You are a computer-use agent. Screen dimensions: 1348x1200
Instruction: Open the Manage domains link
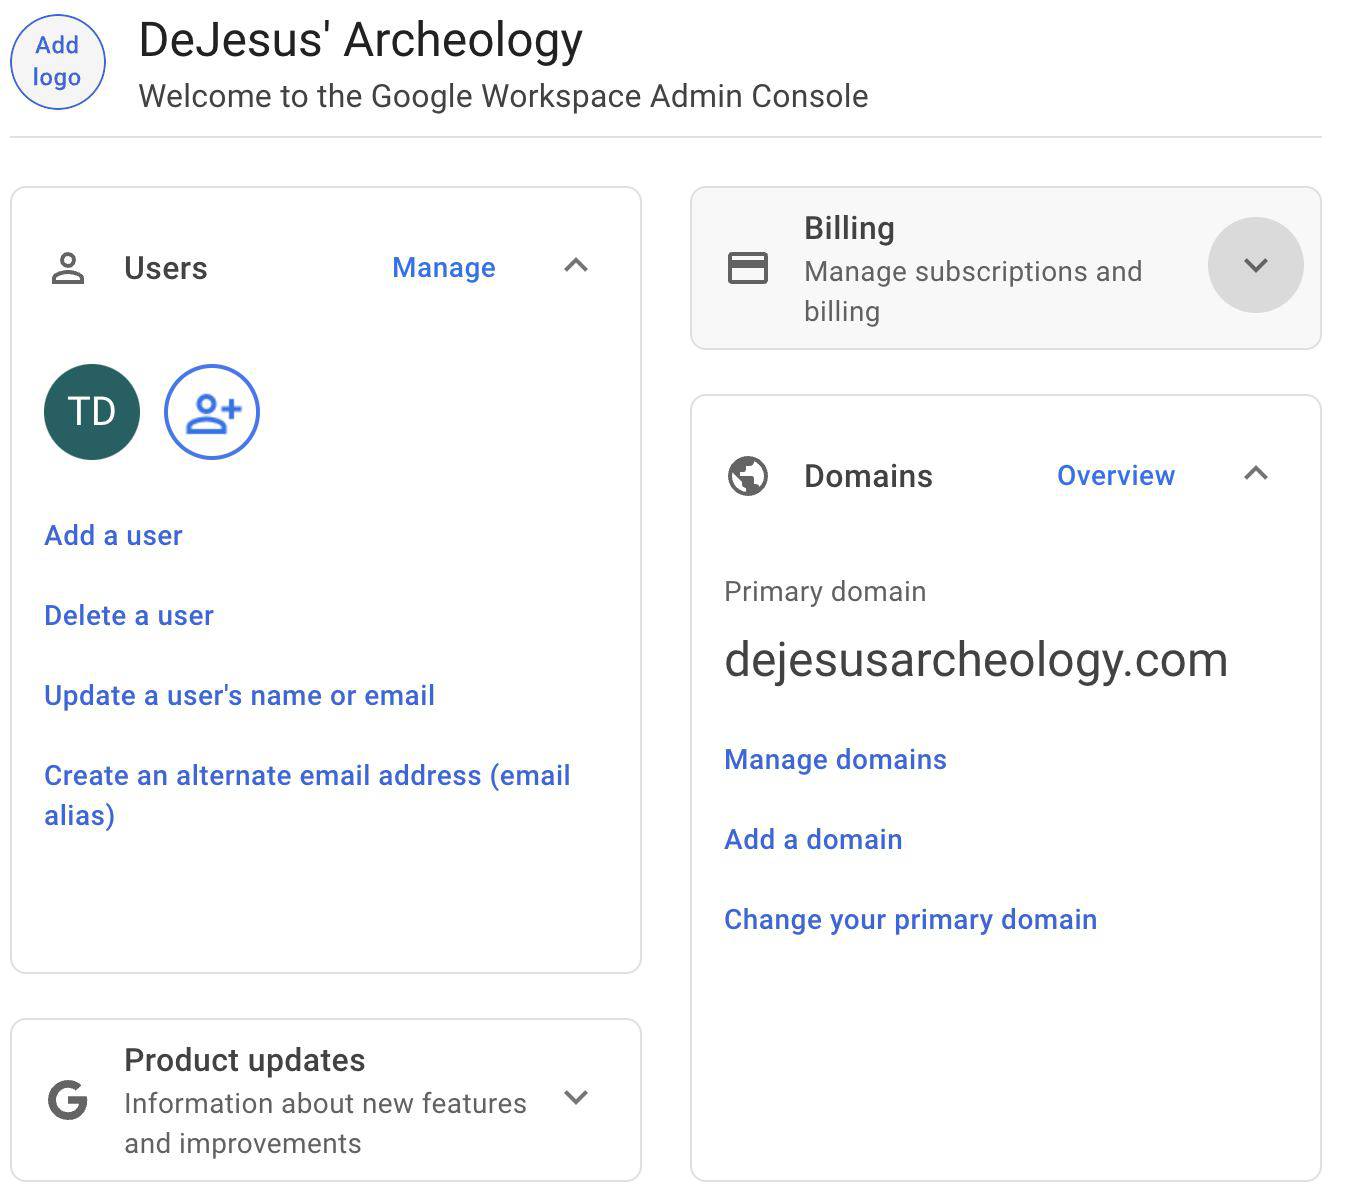[835, 760]
